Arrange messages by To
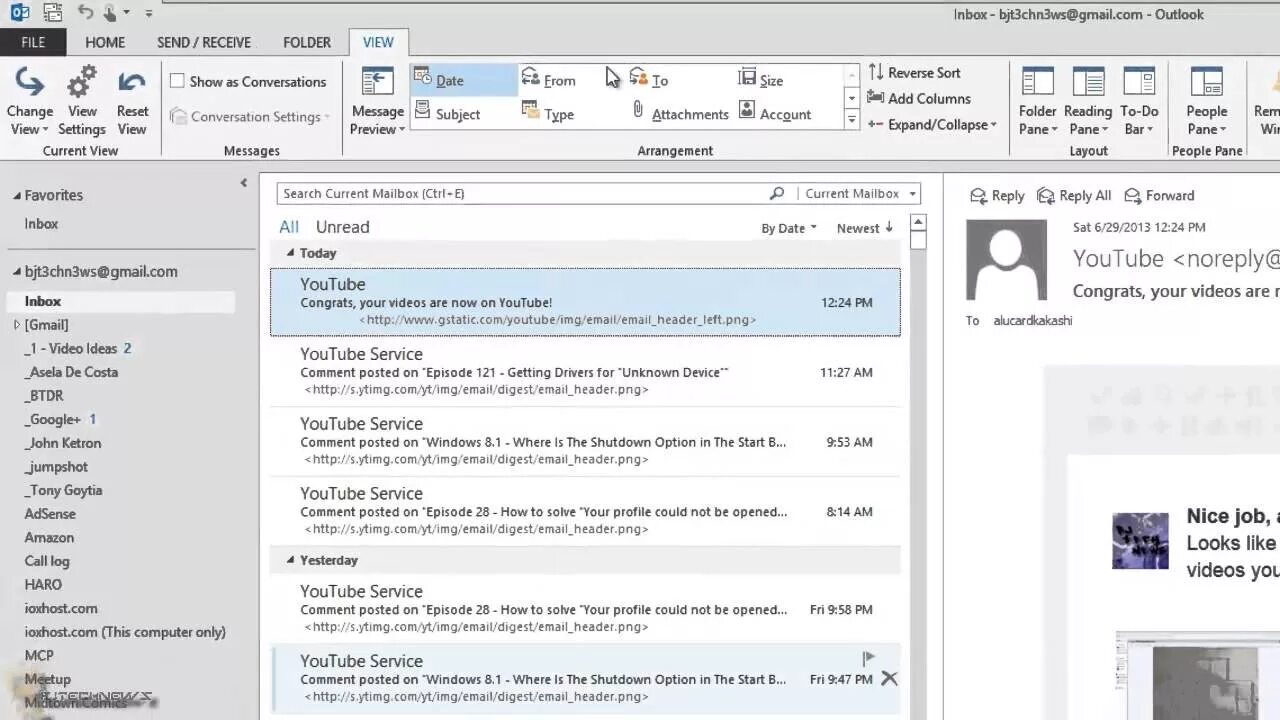 (648, 80)
